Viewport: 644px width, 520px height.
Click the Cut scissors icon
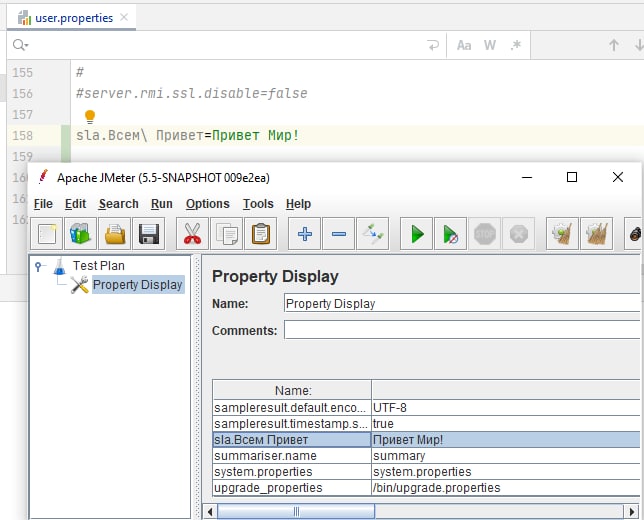(192, 234)
